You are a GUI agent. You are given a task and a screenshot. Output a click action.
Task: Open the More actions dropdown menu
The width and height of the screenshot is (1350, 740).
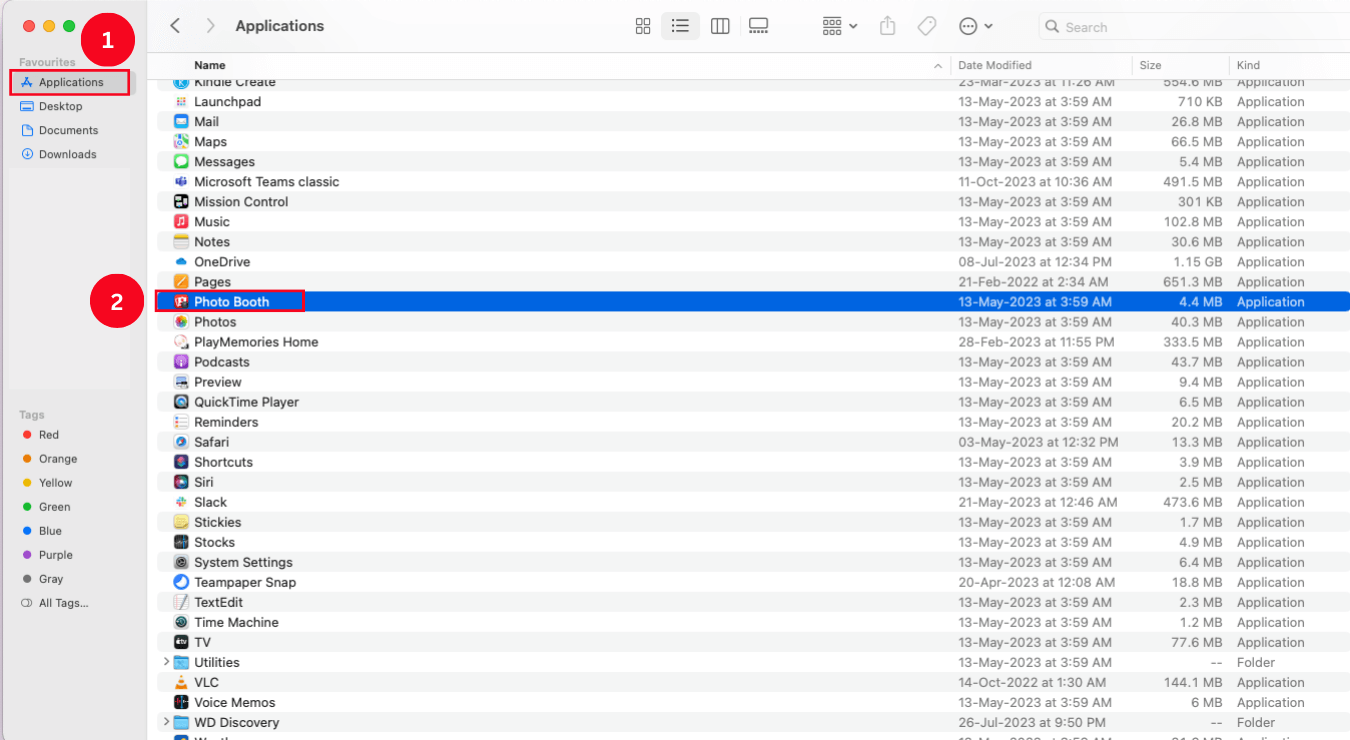[975, 26]
